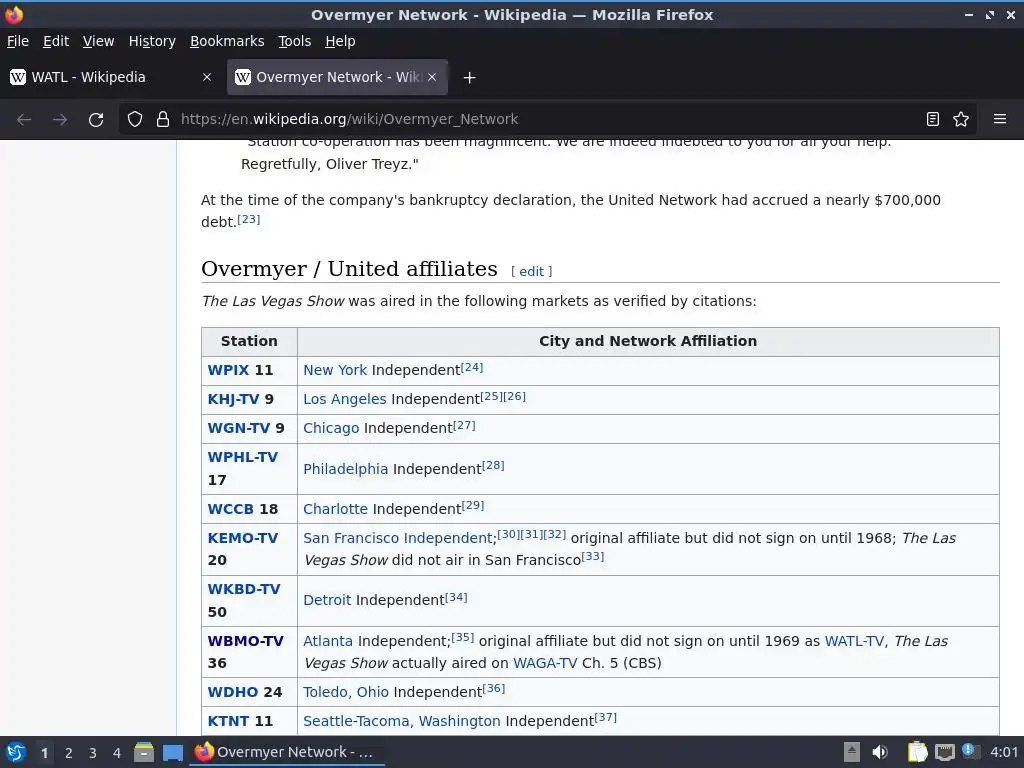Close the Overmyer Network tab
1024x768 pixels.
pyautogui.click(x=432, y=77)
